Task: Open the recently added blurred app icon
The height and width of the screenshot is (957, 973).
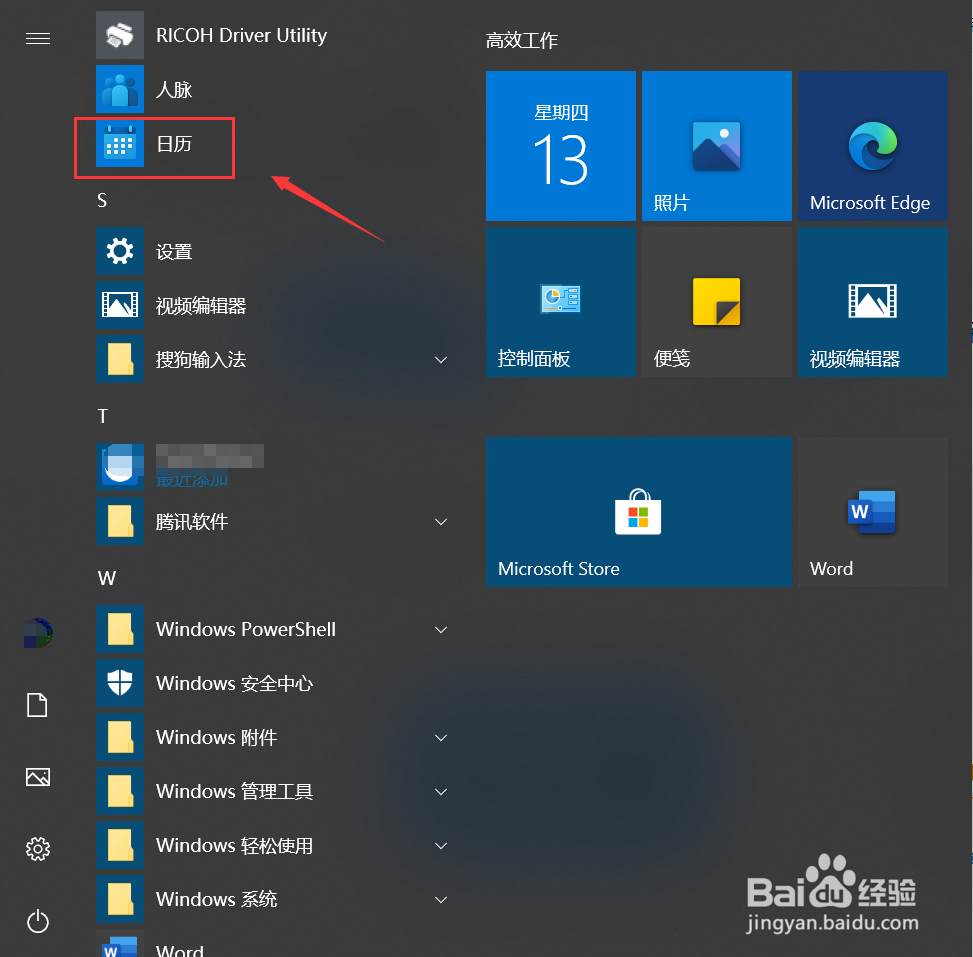Action: coord(120,467)
